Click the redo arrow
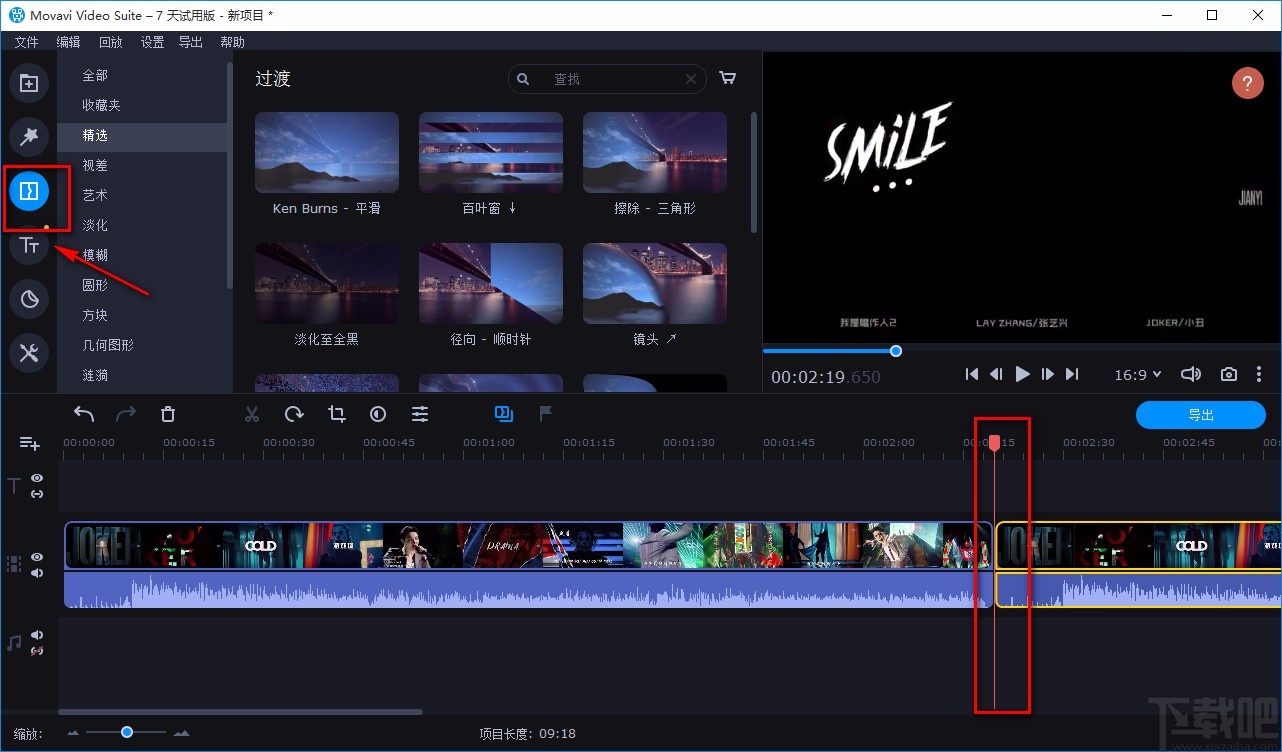This screenshot has width=1282, height=752. click(x=126, y=414)
